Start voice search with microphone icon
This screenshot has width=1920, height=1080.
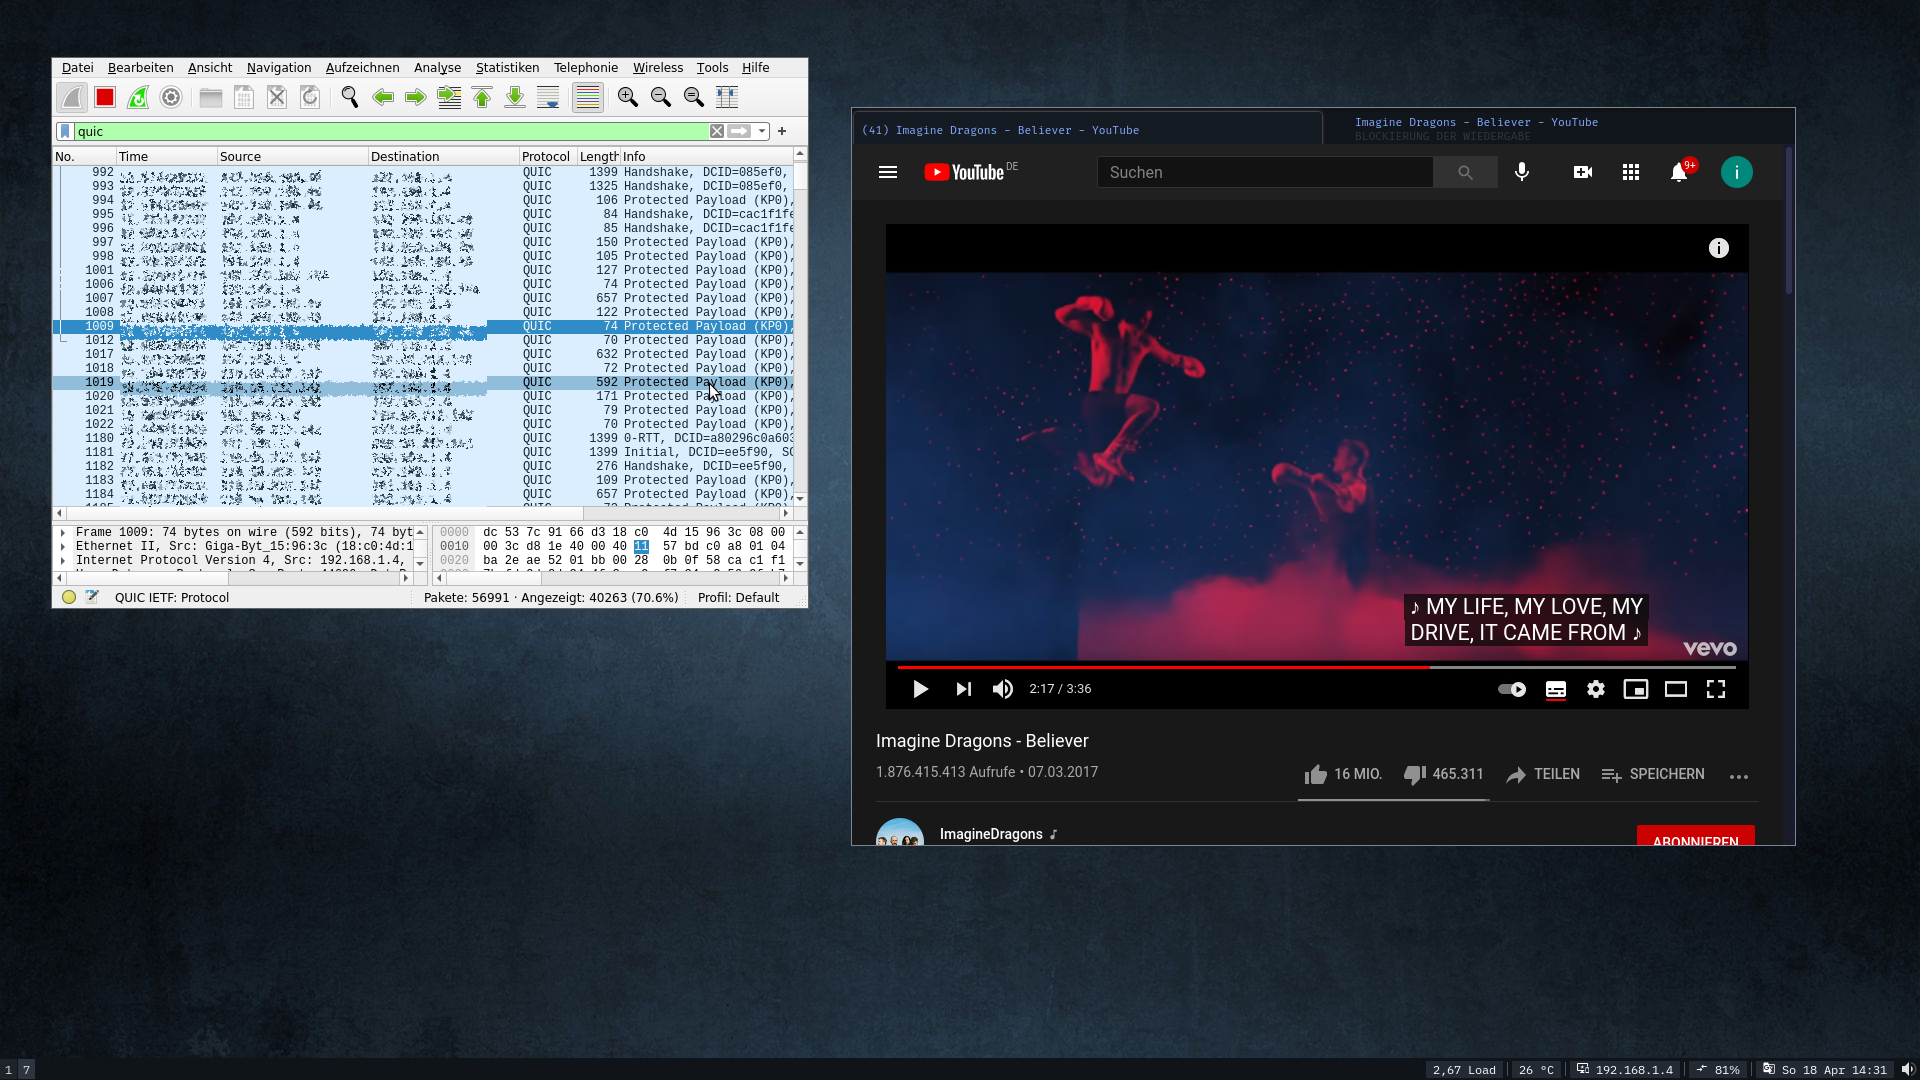tap(1522, 172)
